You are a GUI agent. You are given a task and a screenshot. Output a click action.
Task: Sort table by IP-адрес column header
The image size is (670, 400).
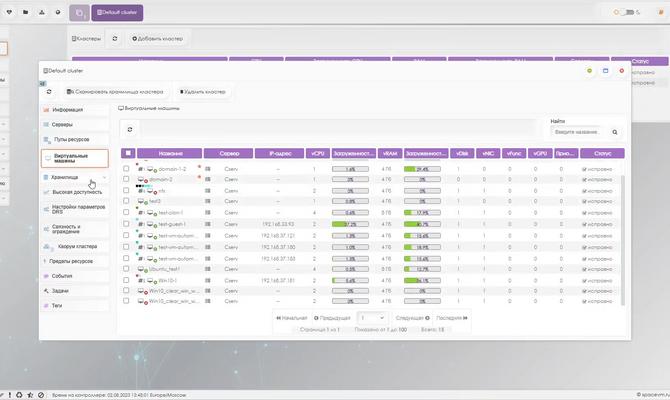point(279,153)
